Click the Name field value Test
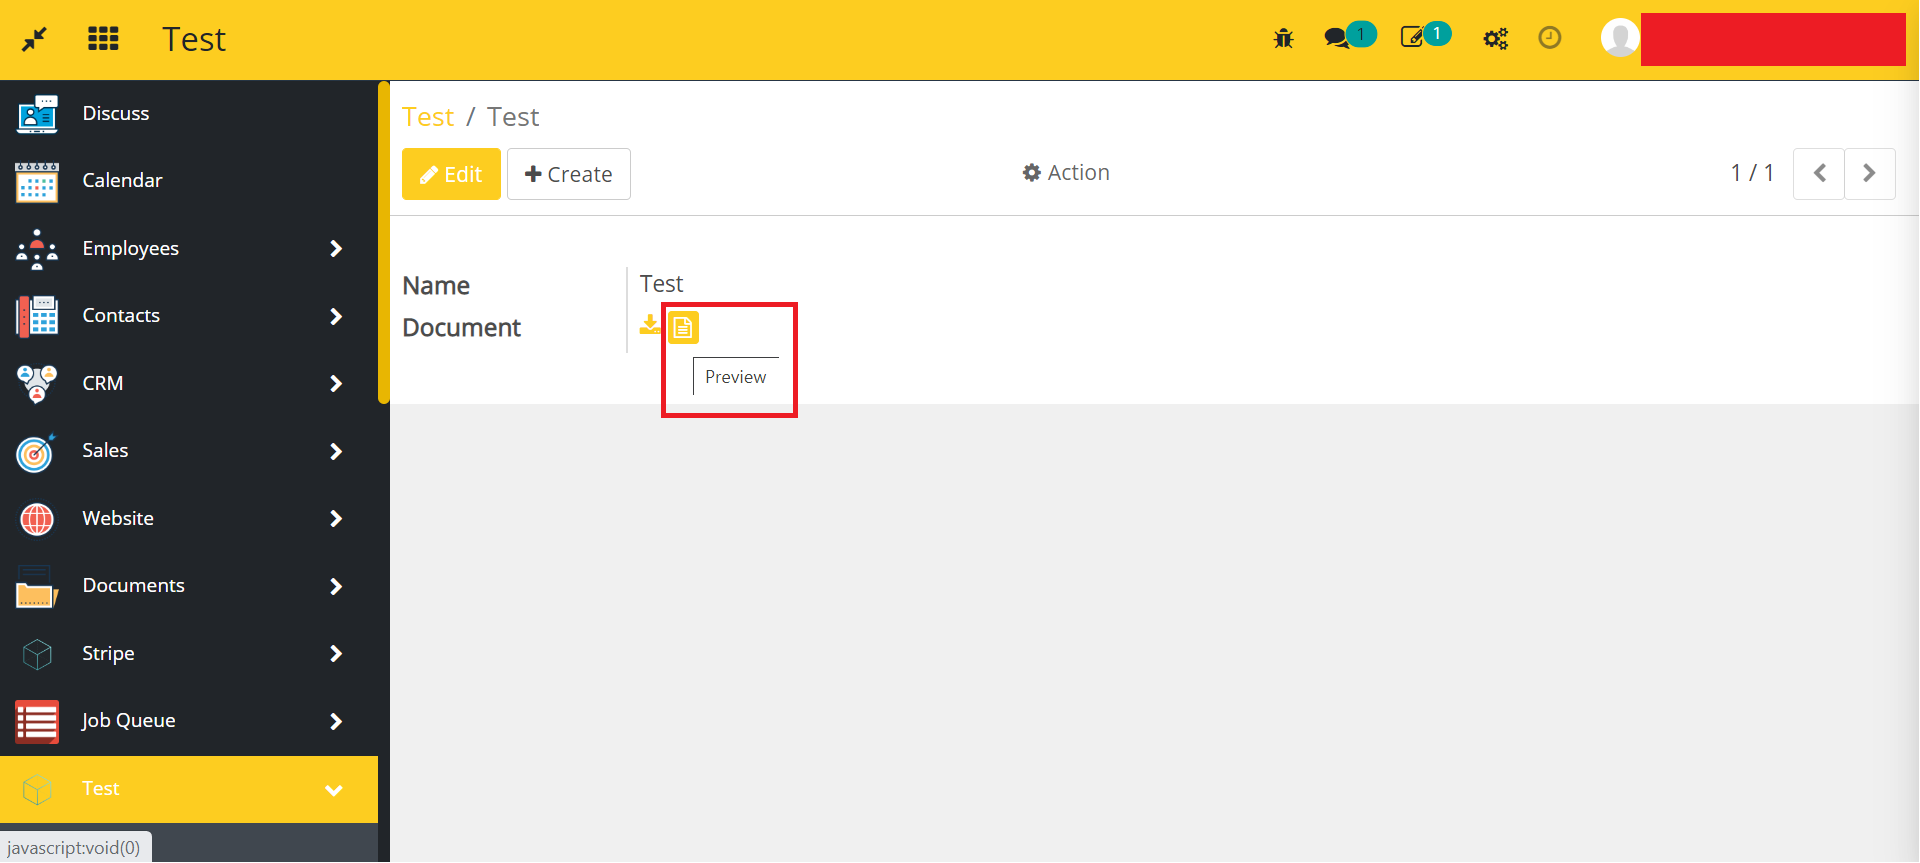This screenshot has height=863, width=1920. coord(661,284)
